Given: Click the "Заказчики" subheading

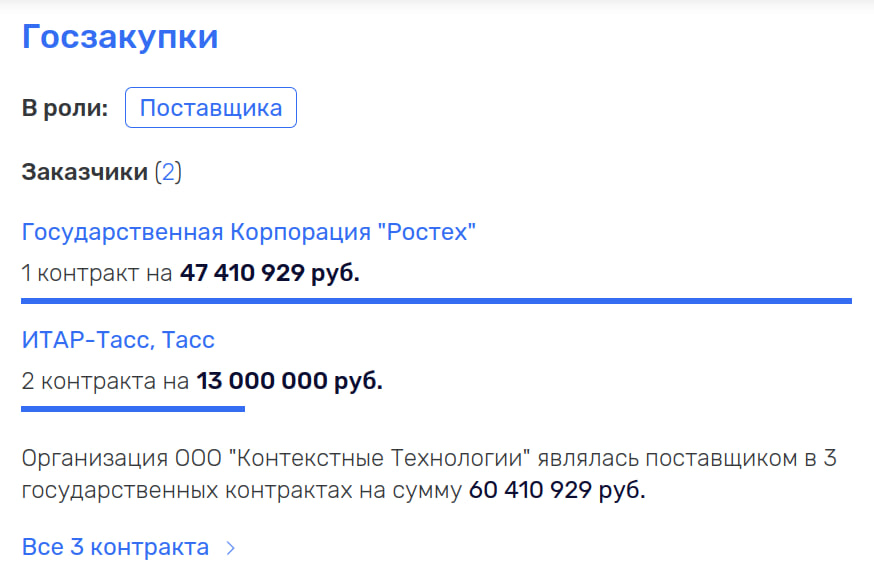Looking at the screenshot, I should pos(84,172).
